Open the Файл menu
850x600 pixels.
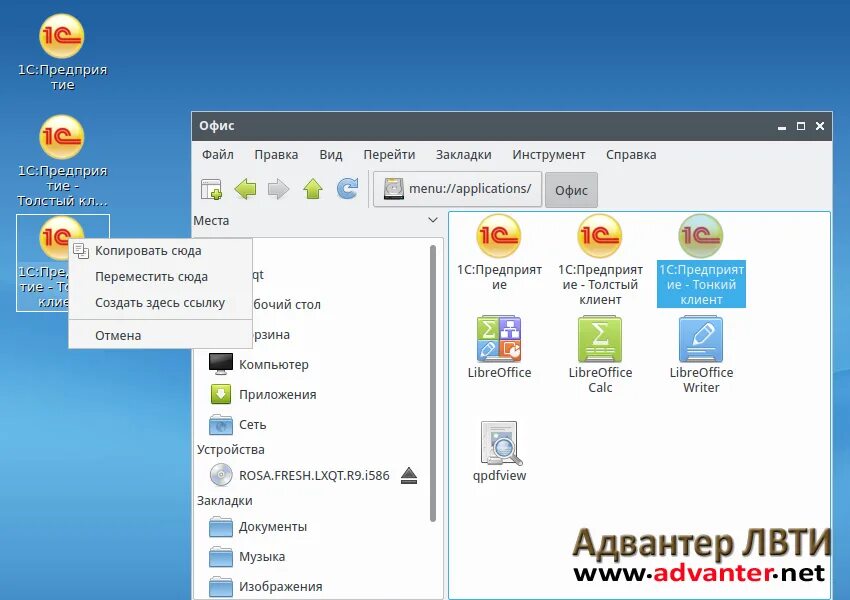click(217, 154)
